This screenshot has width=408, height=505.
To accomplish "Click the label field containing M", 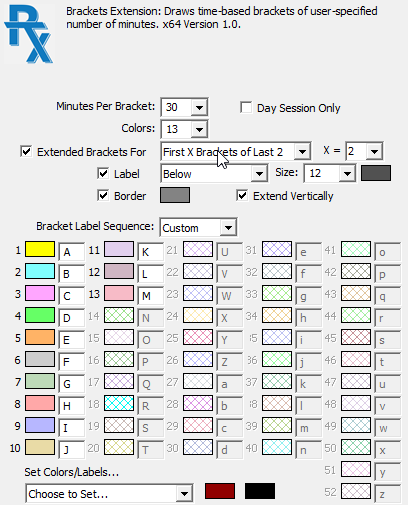I will [151, 296].
